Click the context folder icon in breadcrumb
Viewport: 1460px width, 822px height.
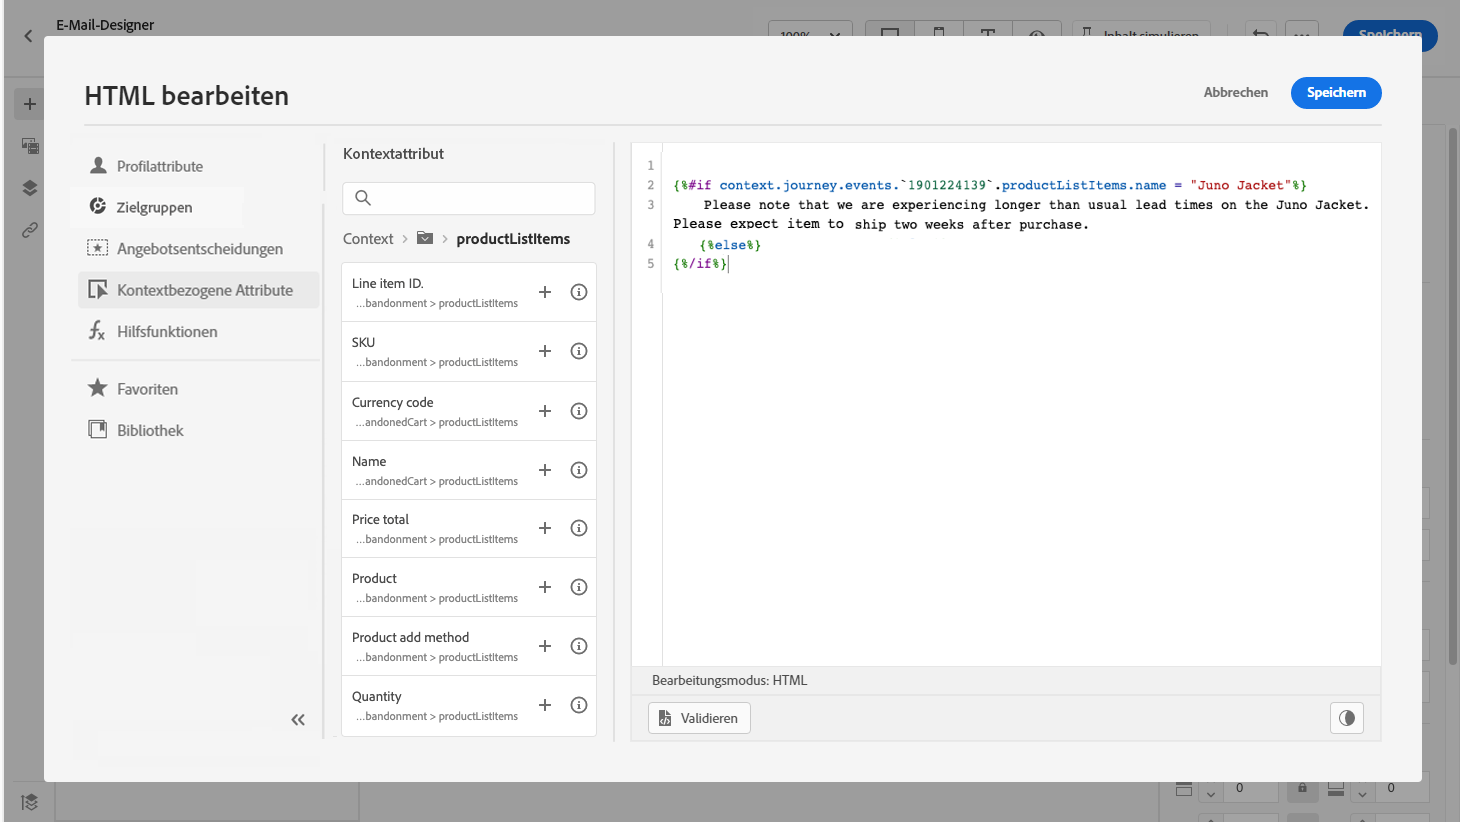pos(425,238)
